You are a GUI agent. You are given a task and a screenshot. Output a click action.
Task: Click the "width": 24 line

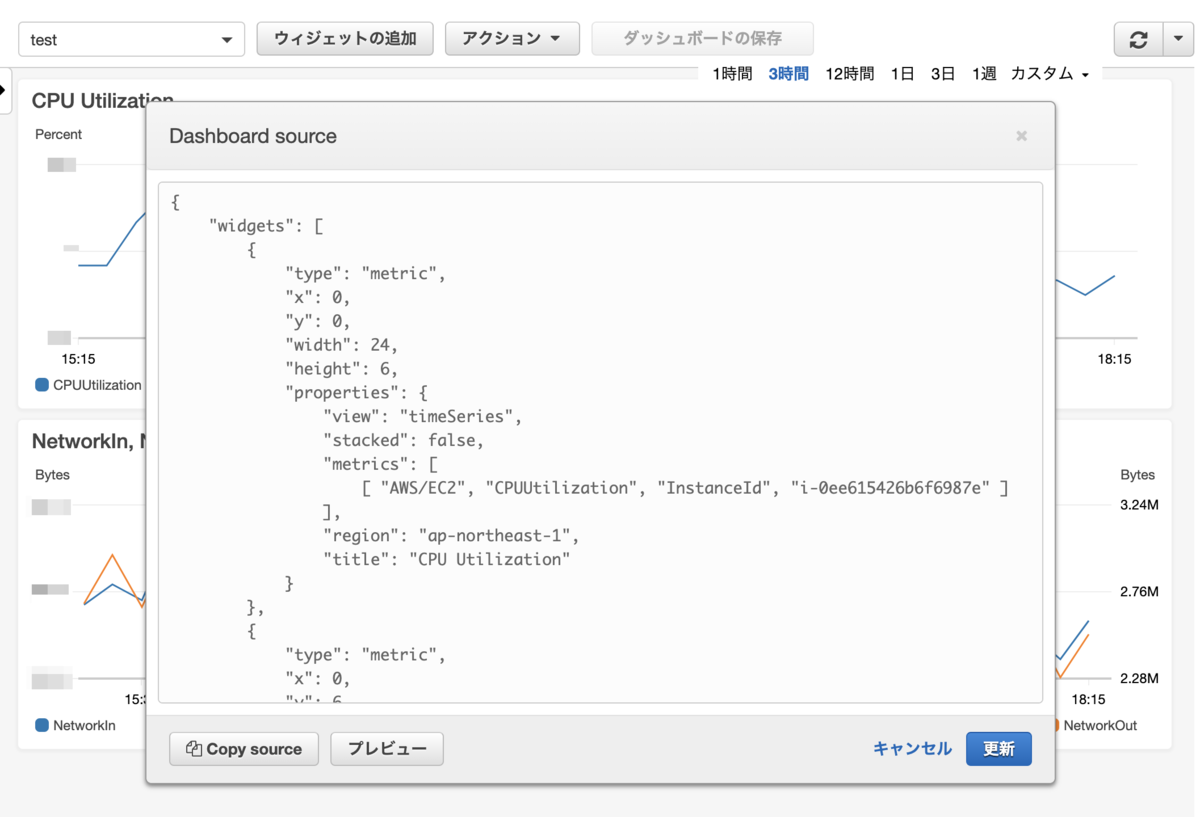pos(341,345)
